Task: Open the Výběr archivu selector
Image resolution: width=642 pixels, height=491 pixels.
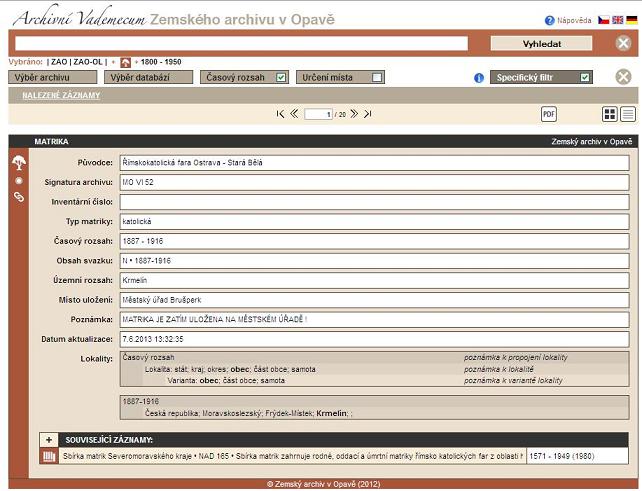Action: click(52, 77)
